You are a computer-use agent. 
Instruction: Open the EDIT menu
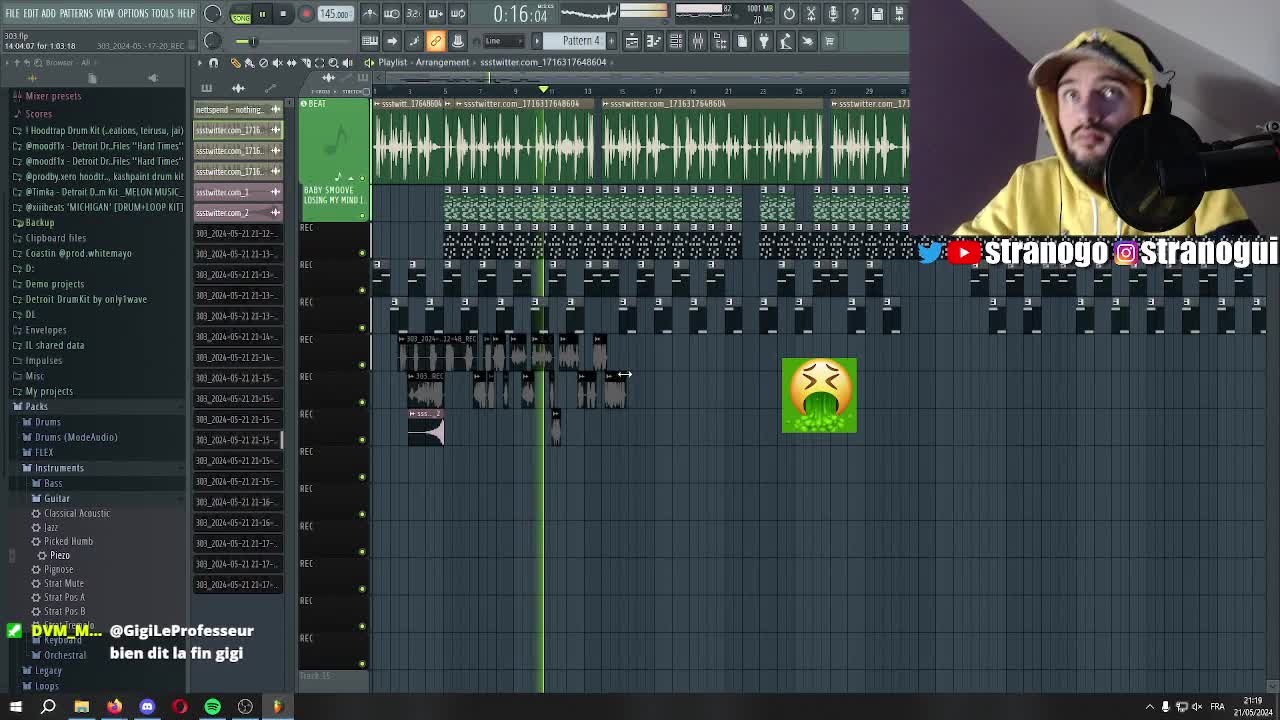[30, 13]
